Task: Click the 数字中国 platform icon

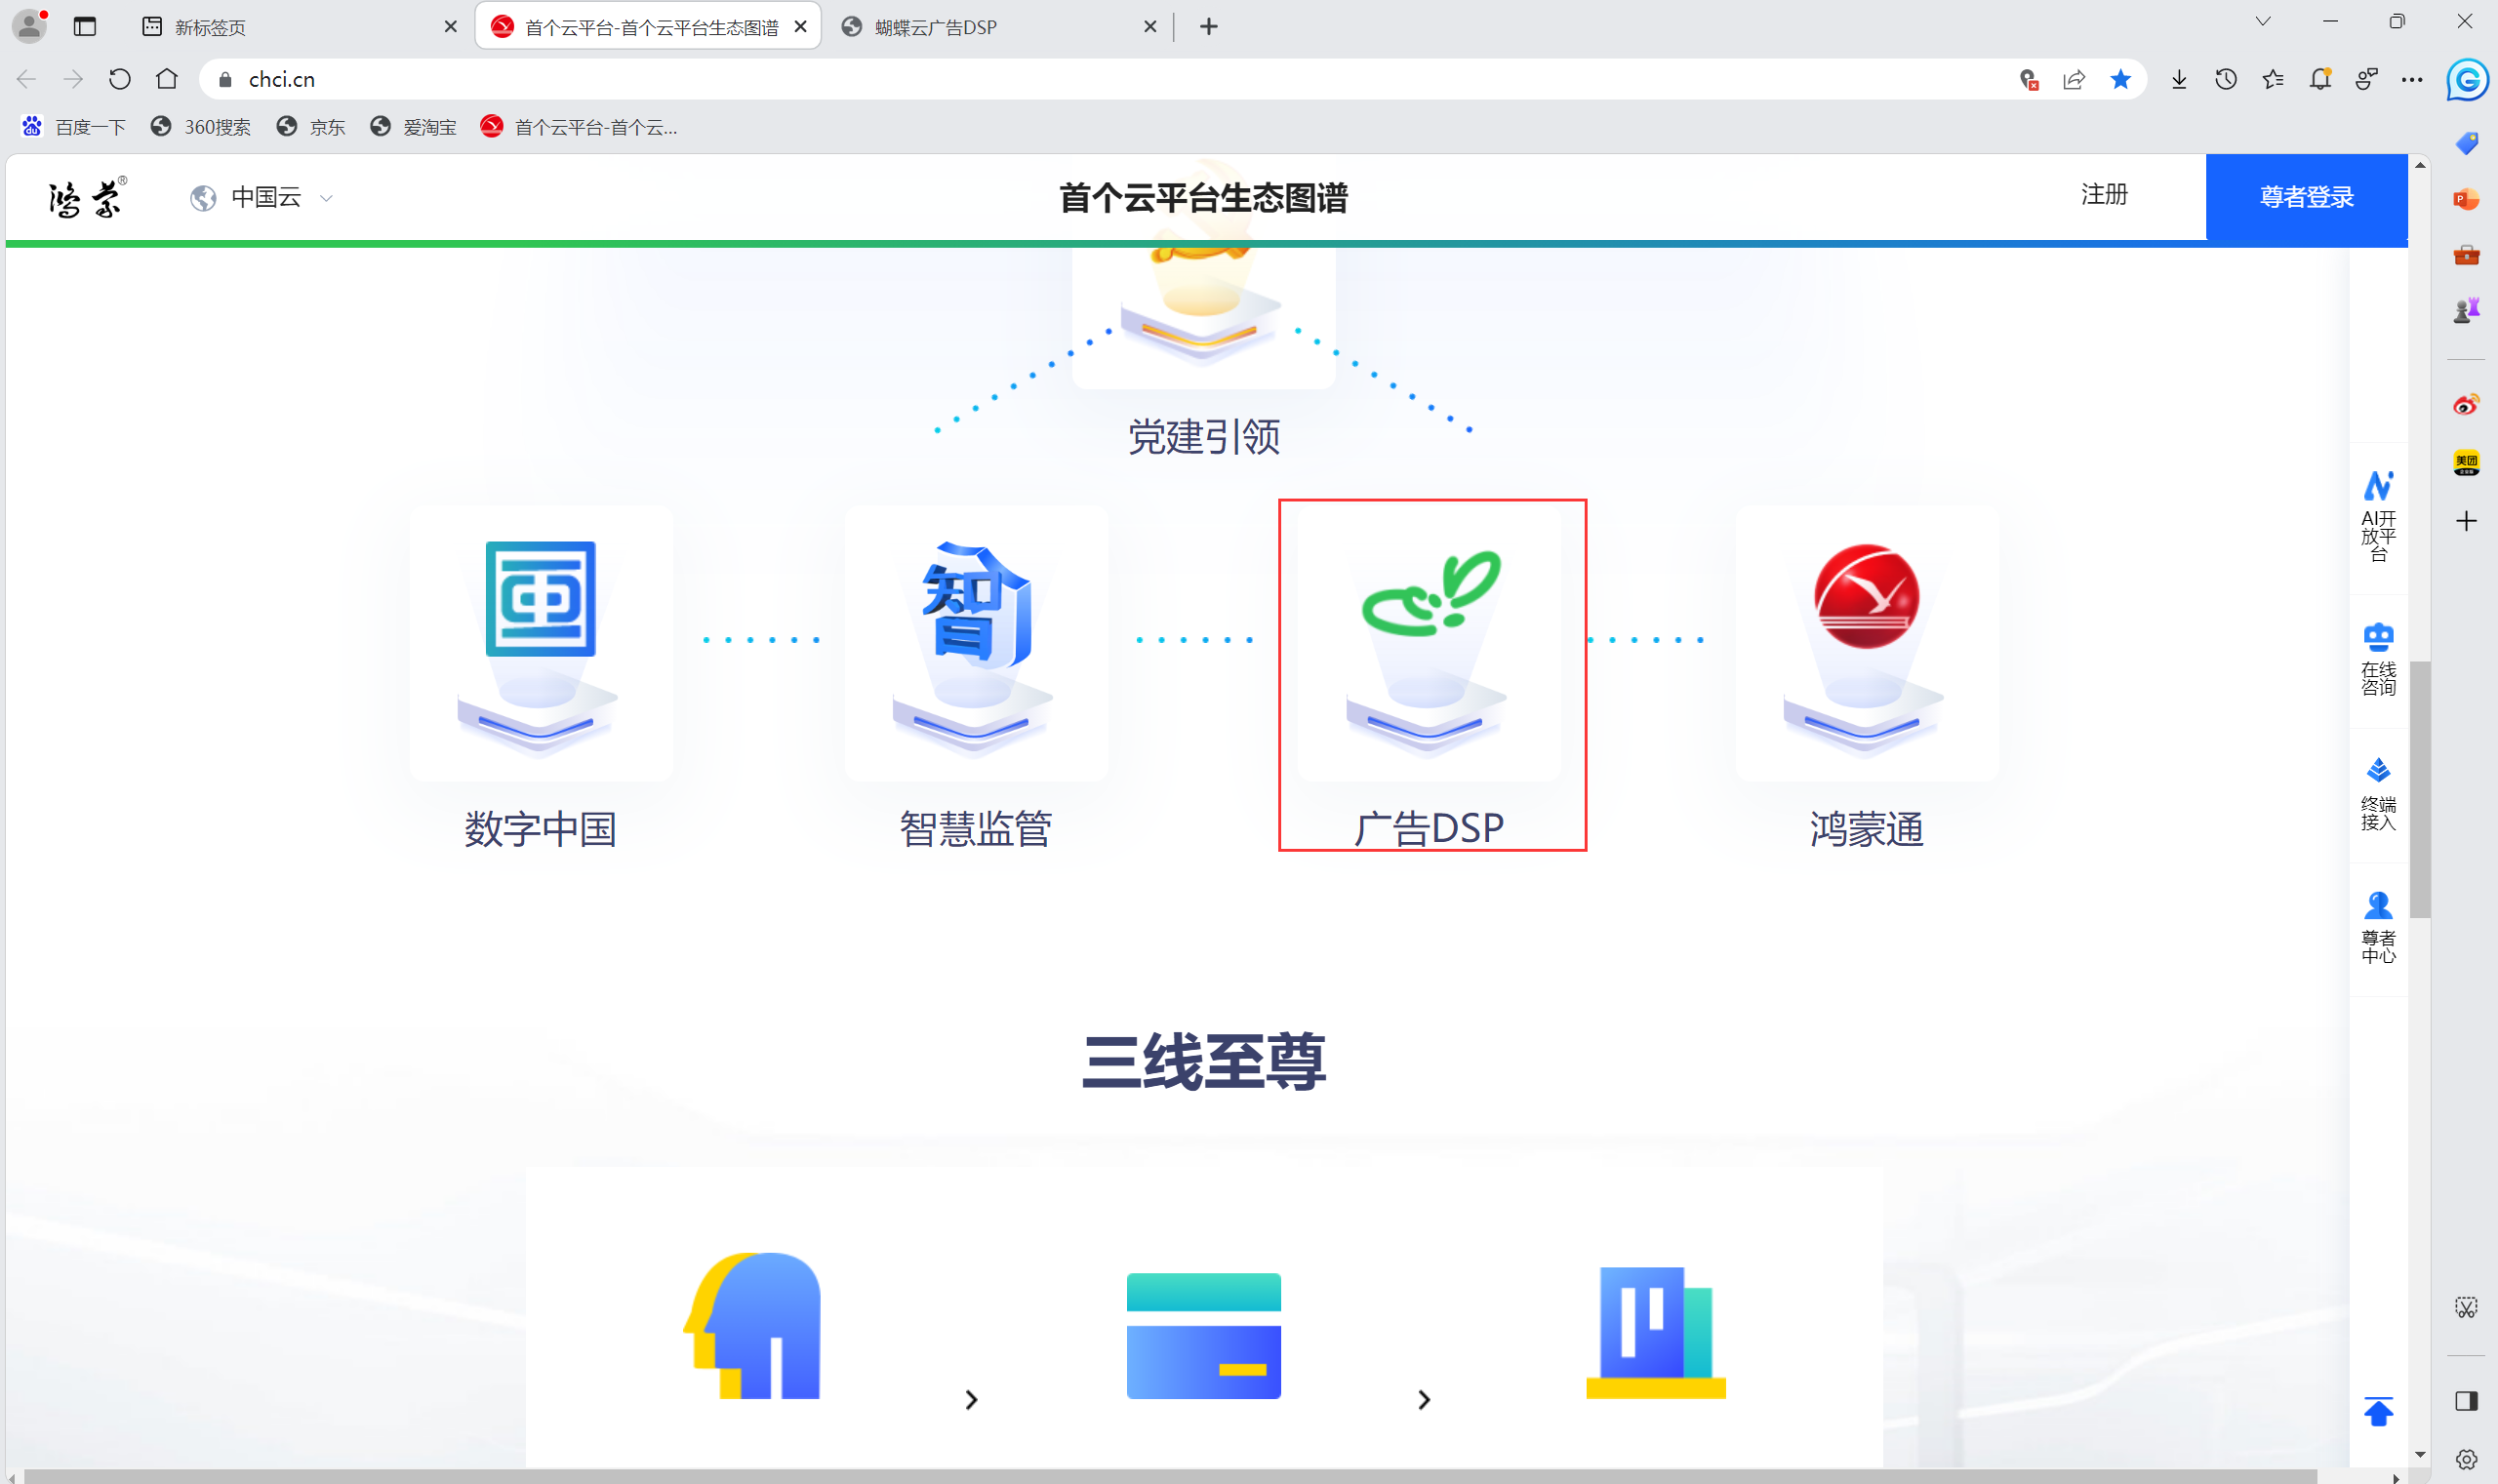Action: click(540, 600)
